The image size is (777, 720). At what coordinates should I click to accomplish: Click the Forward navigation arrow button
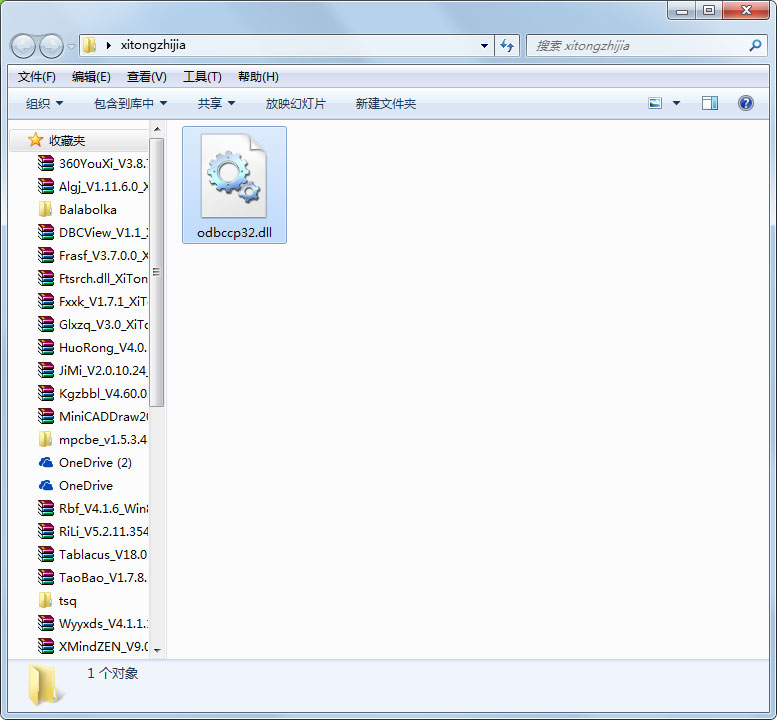pos(51,45)
